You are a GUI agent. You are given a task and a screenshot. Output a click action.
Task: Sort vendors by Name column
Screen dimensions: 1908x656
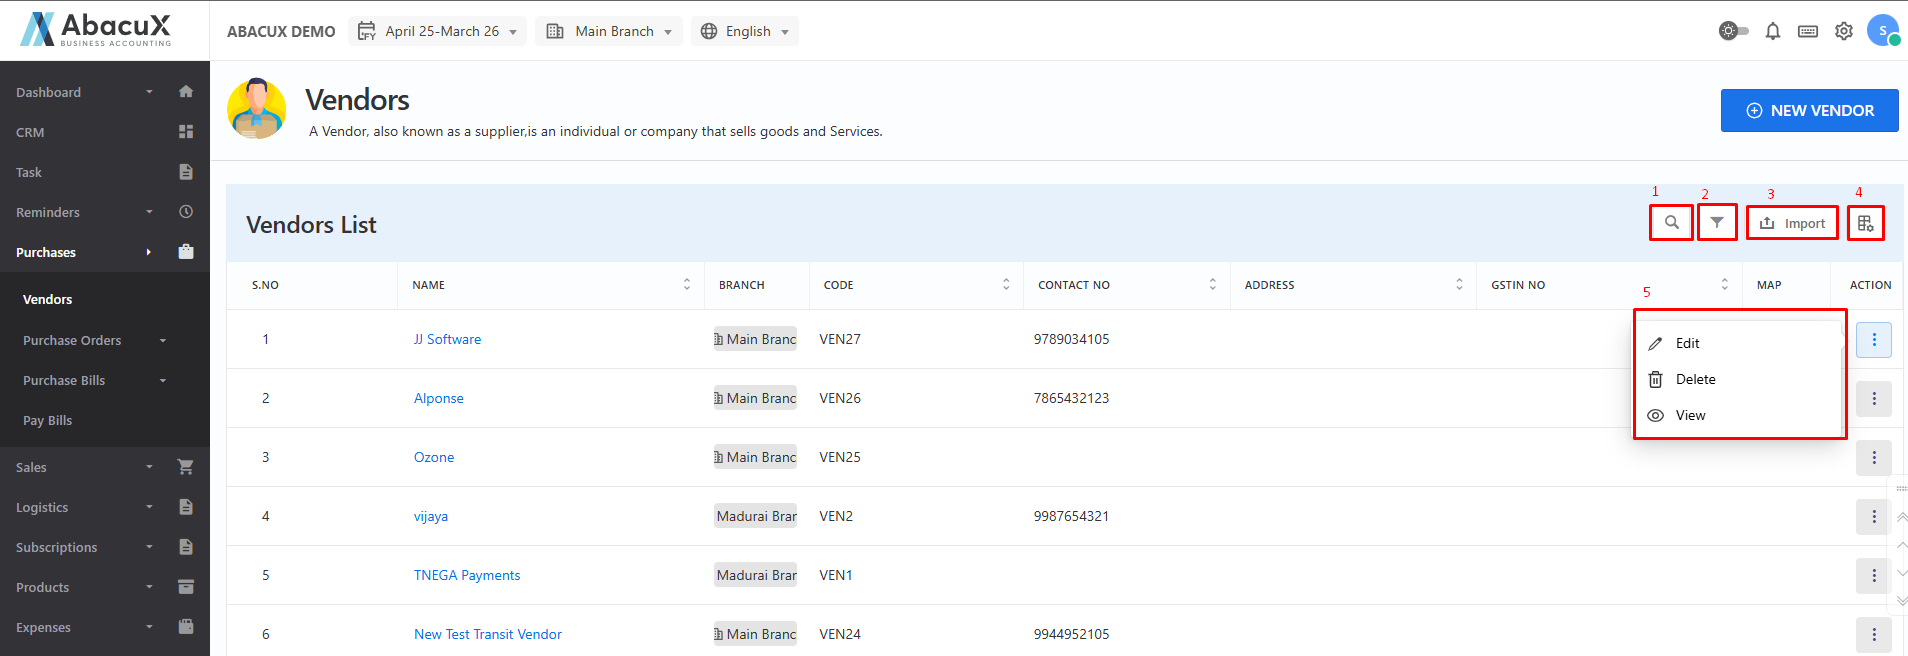tap(686, 285)
